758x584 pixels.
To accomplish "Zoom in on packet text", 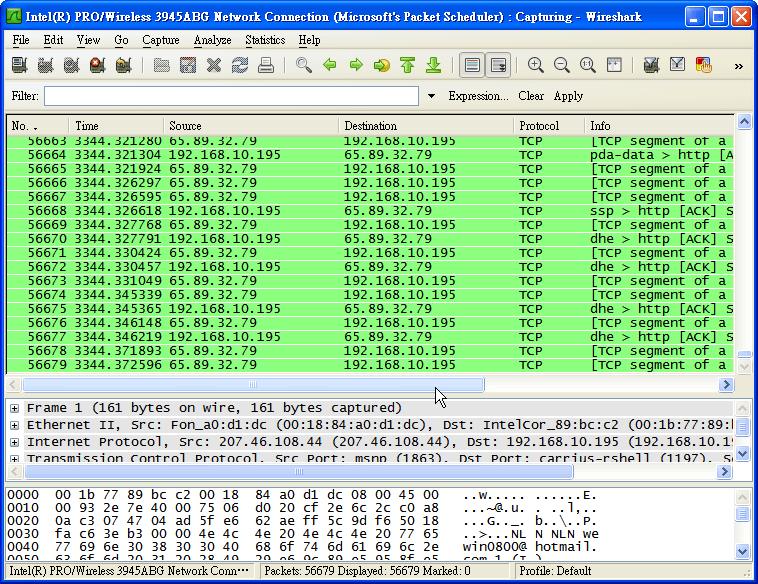I will [536, 65].
